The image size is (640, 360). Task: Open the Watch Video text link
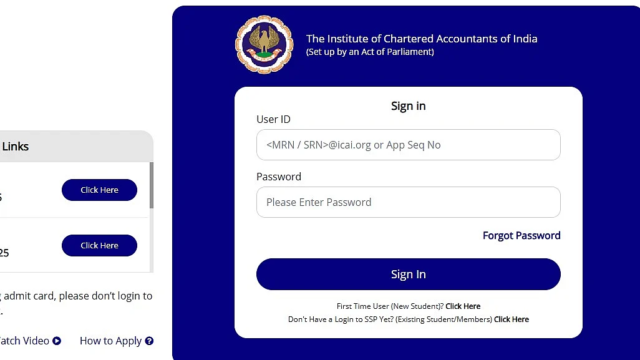click(x=24, y=341)
